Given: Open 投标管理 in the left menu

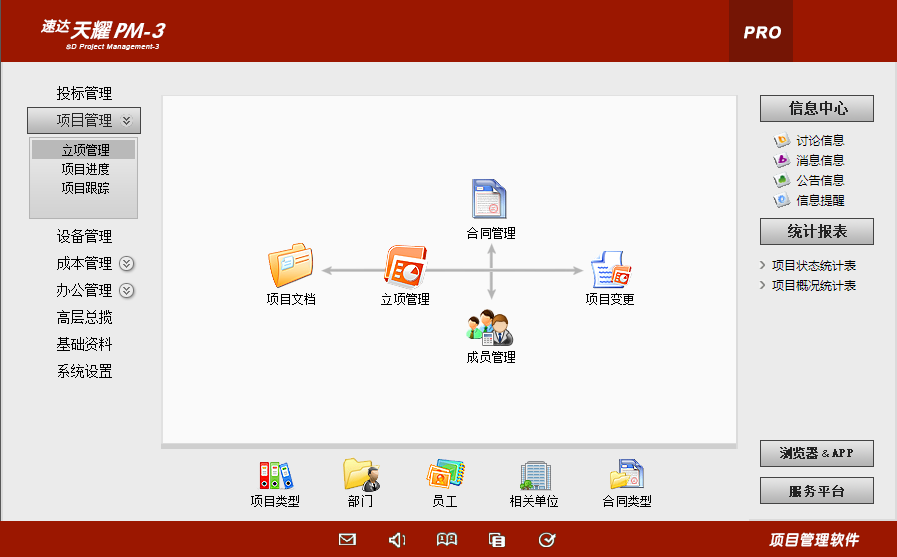Looking at the screenshot, I should click(x=84, y=93).
